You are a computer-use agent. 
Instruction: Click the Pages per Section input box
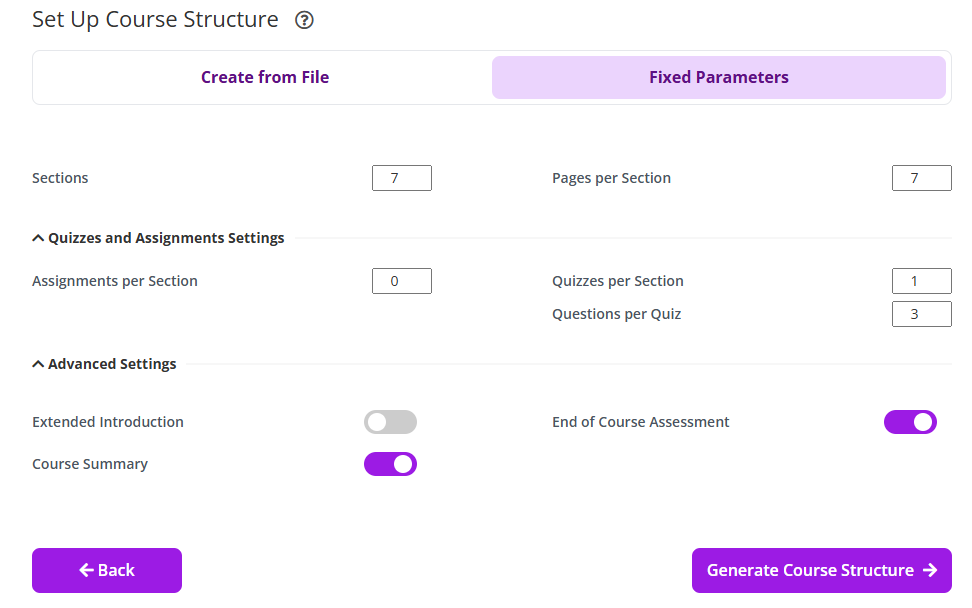(x=921, y=178)
